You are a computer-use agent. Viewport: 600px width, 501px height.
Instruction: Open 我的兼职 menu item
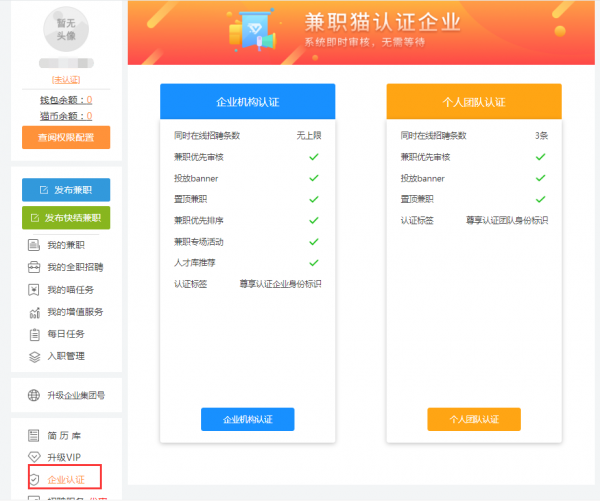coord(66,245)
